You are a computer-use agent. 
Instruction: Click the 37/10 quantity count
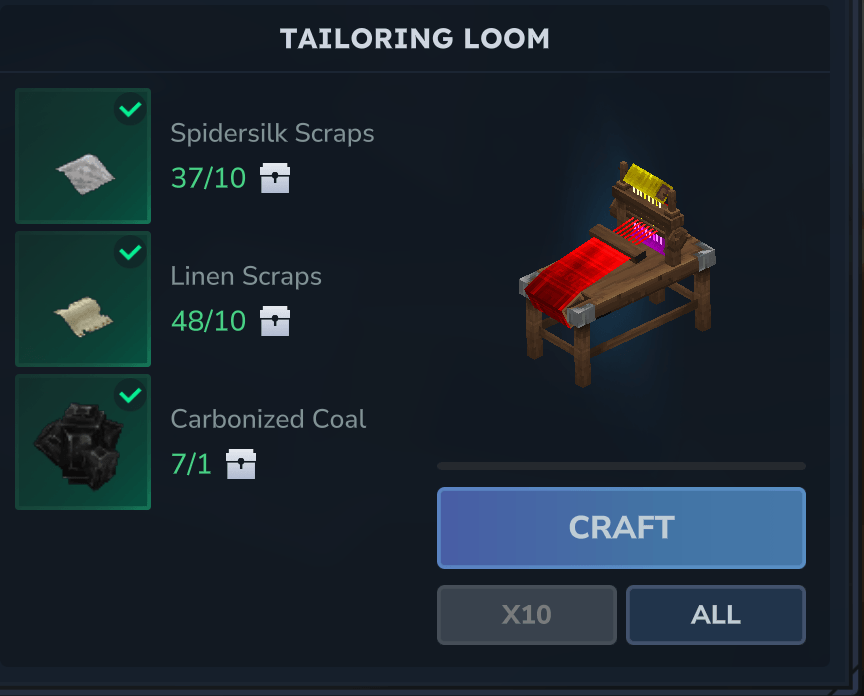[208, 178]
